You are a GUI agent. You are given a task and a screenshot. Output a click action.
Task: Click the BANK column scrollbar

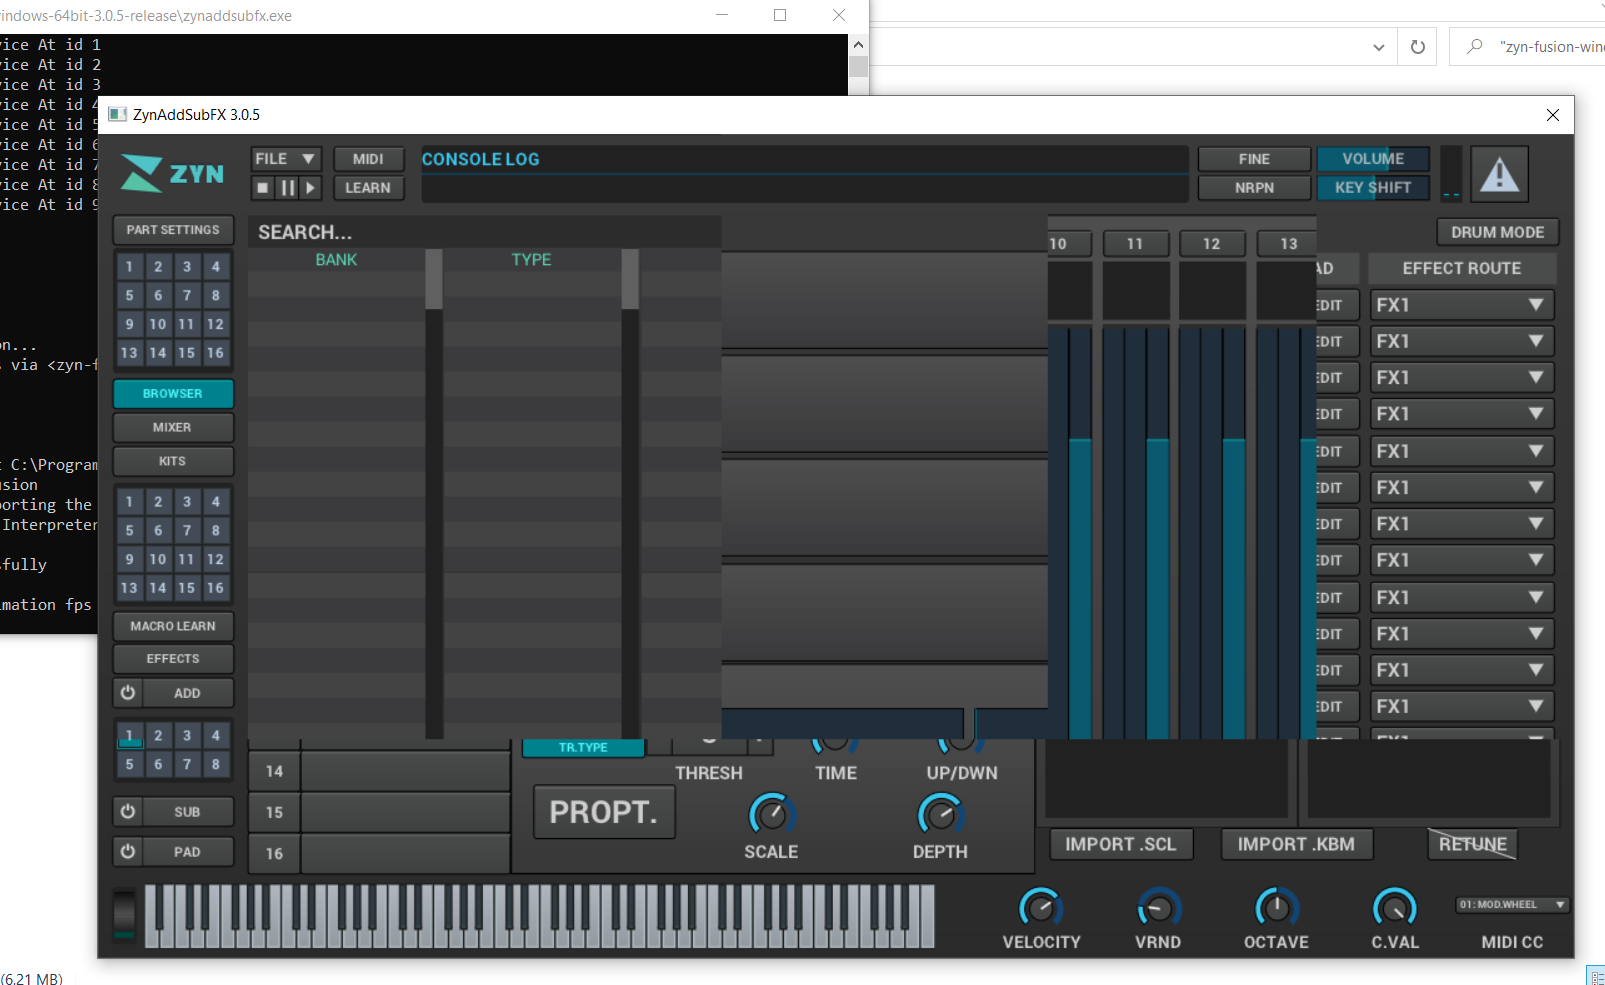(434, 494)
